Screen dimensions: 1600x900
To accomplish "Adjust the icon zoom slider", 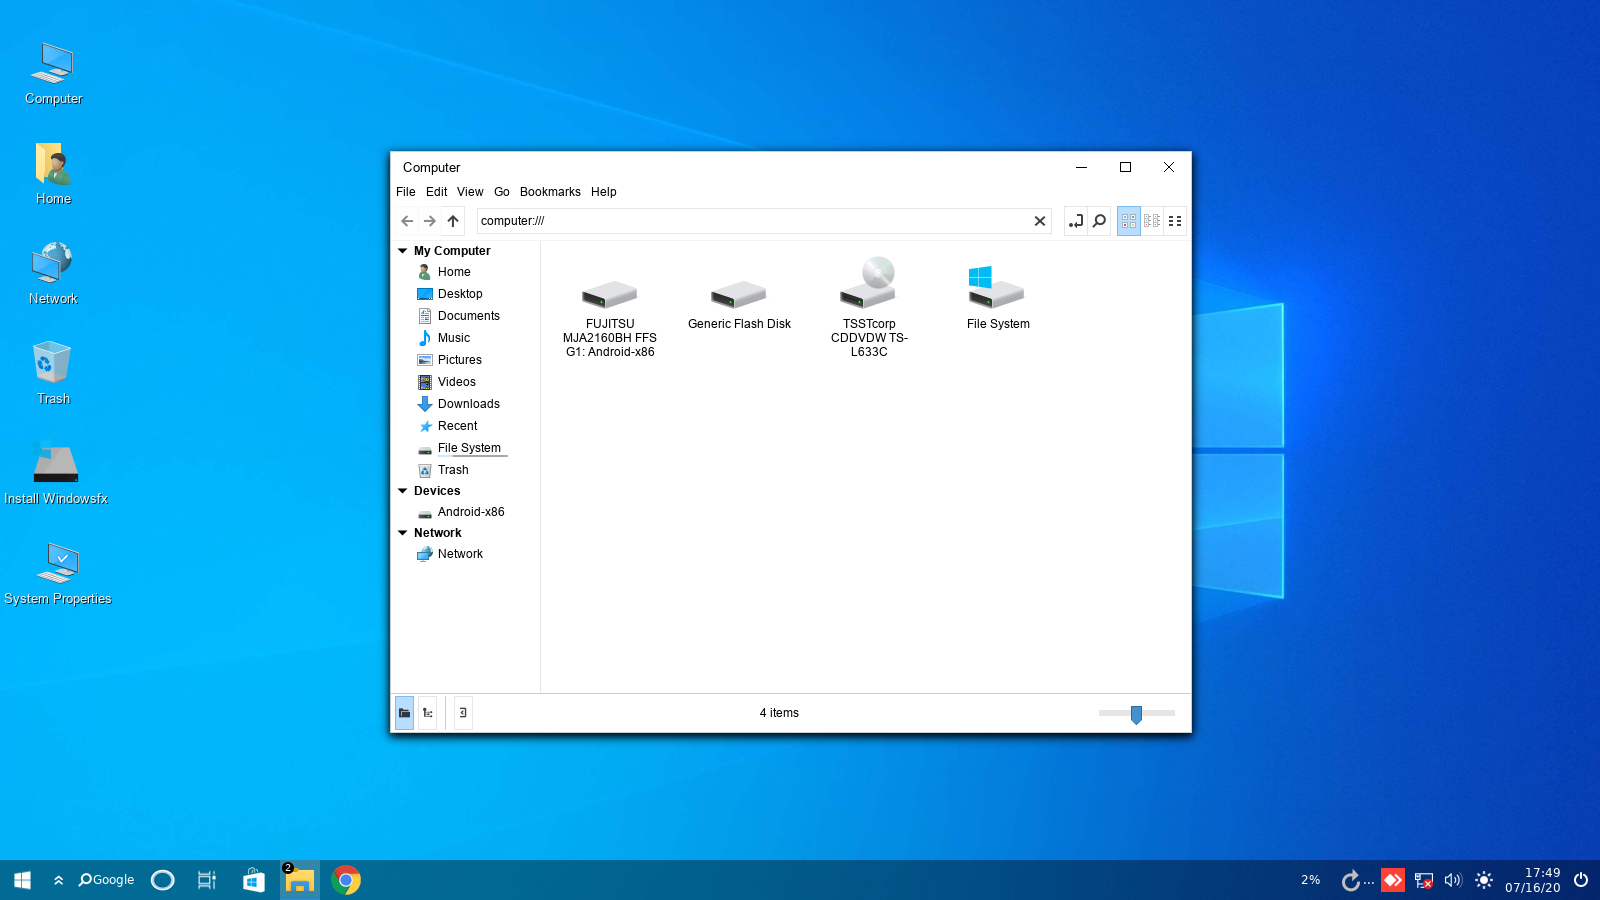I will [x=1136, y=714].
